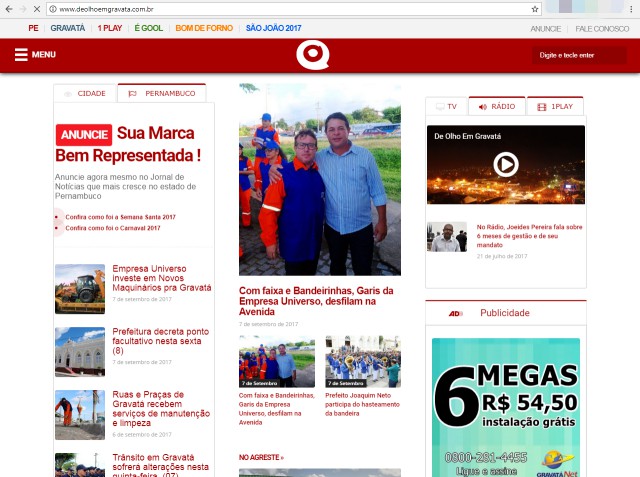Click the monitor icon on TV tab
640x477 pixels.
440,107
